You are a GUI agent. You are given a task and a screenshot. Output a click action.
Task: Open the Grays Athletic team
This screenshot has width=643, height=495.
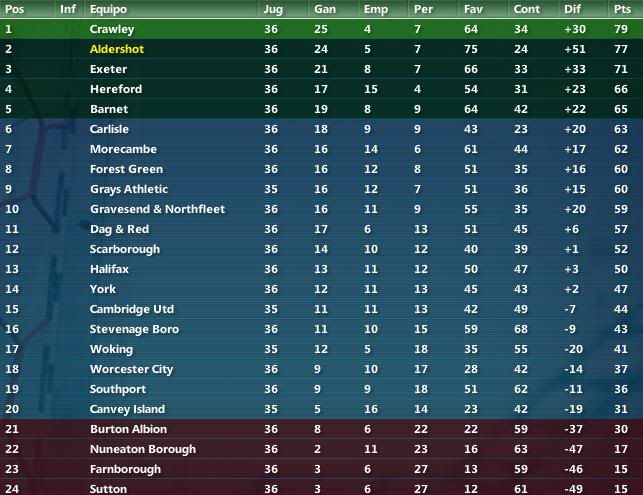tap(129, 189)
